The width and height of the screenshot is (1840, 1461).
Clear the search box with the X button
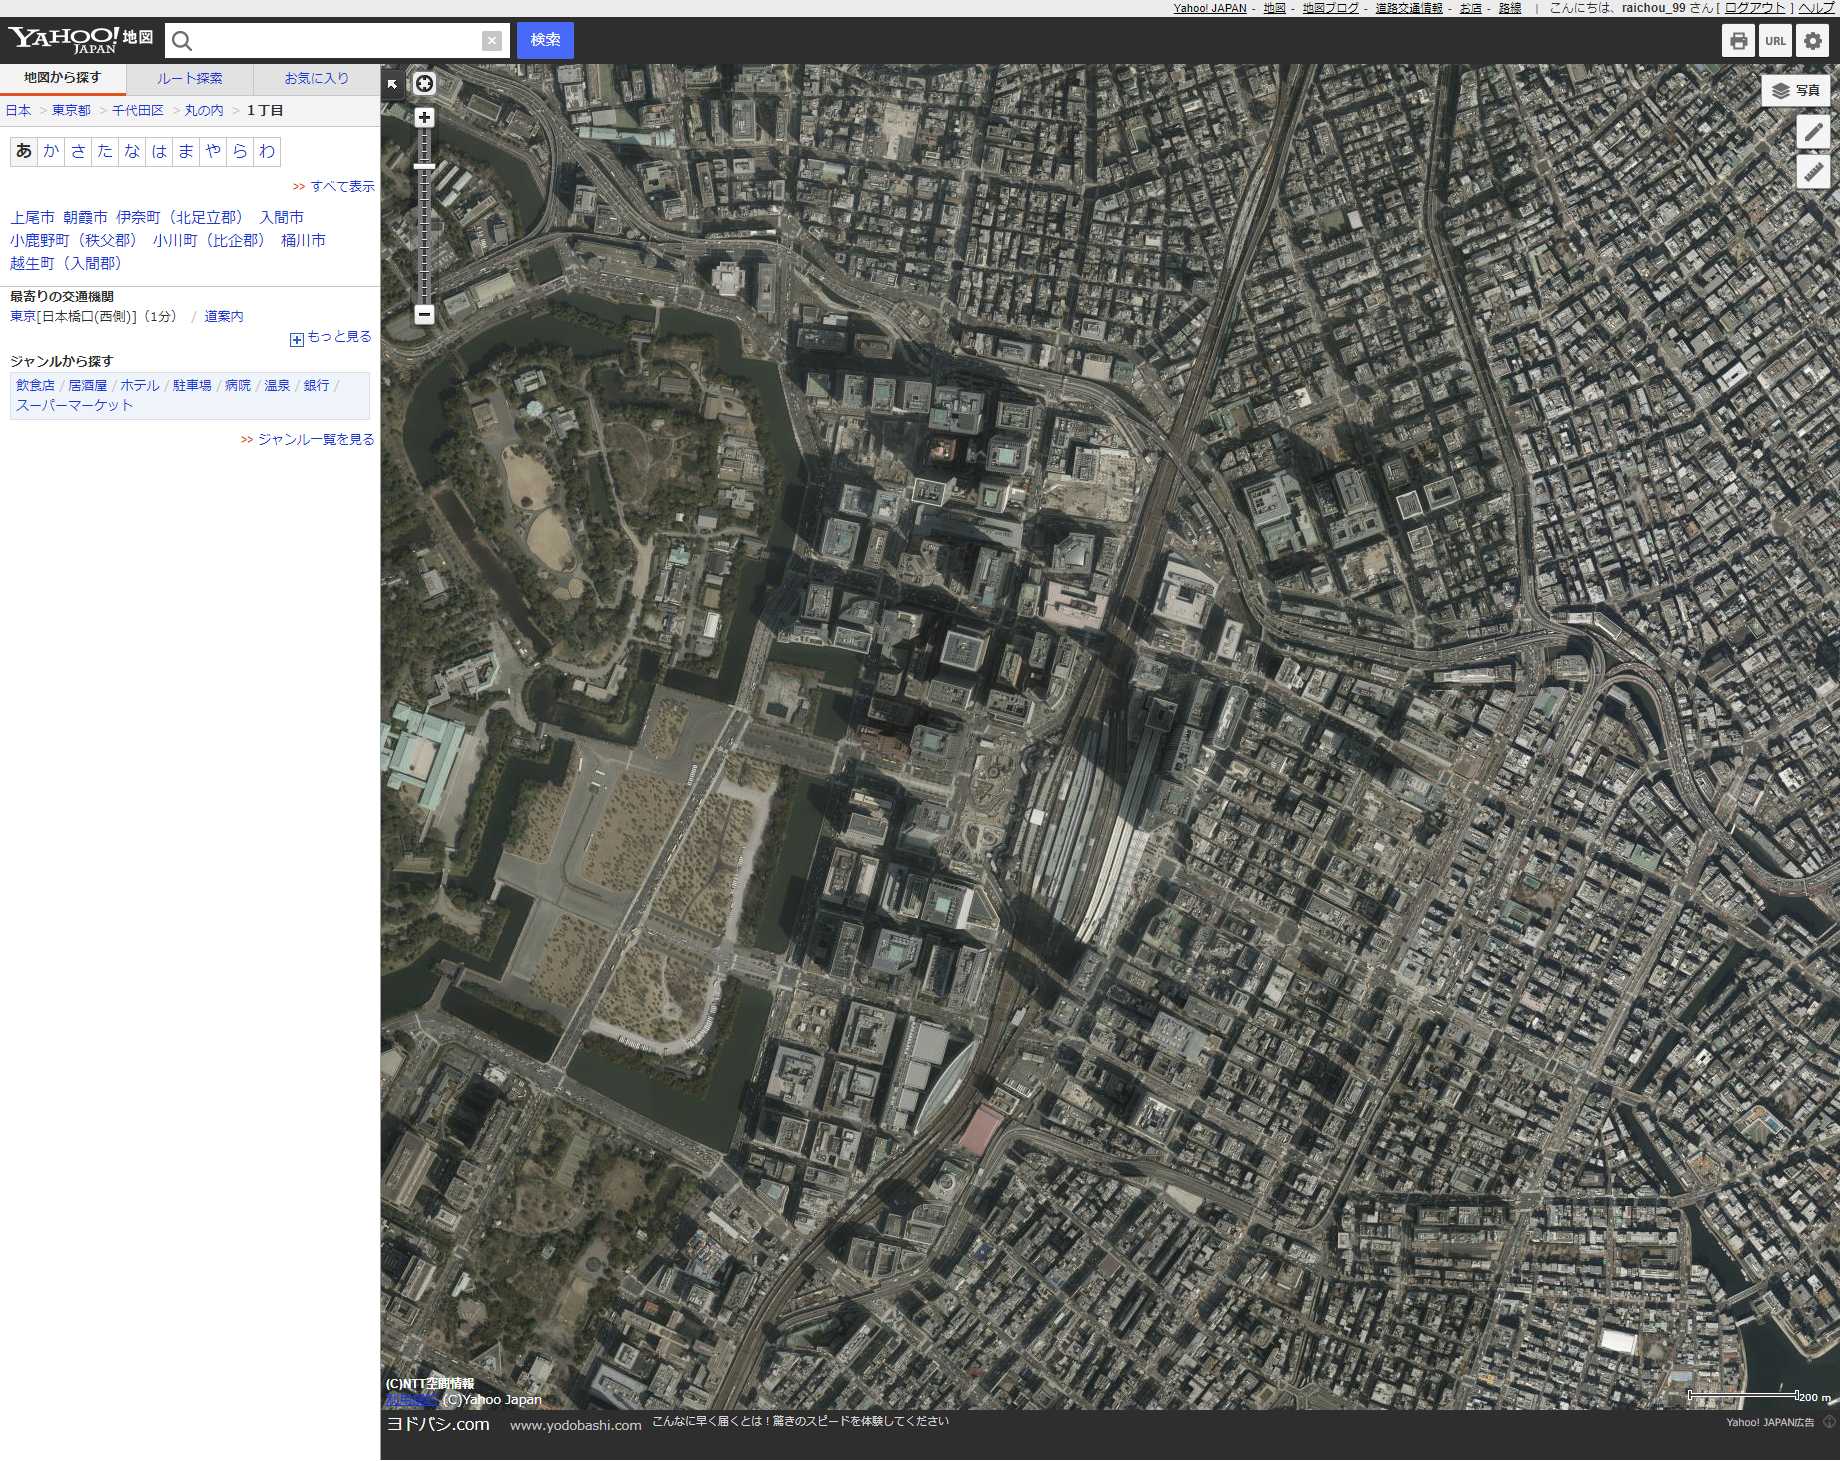(x=491, y=40)
